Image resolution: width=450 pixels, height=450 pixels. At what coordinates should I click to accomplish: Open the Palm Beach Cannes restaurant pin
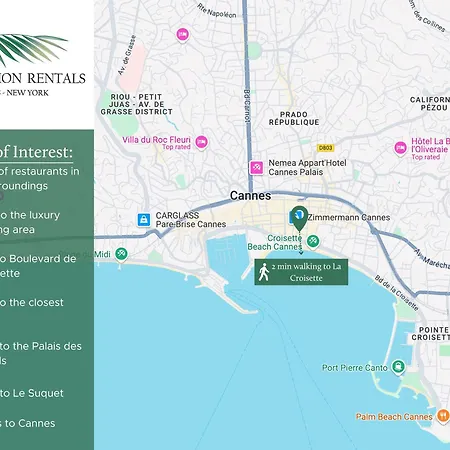click(443, 416)
